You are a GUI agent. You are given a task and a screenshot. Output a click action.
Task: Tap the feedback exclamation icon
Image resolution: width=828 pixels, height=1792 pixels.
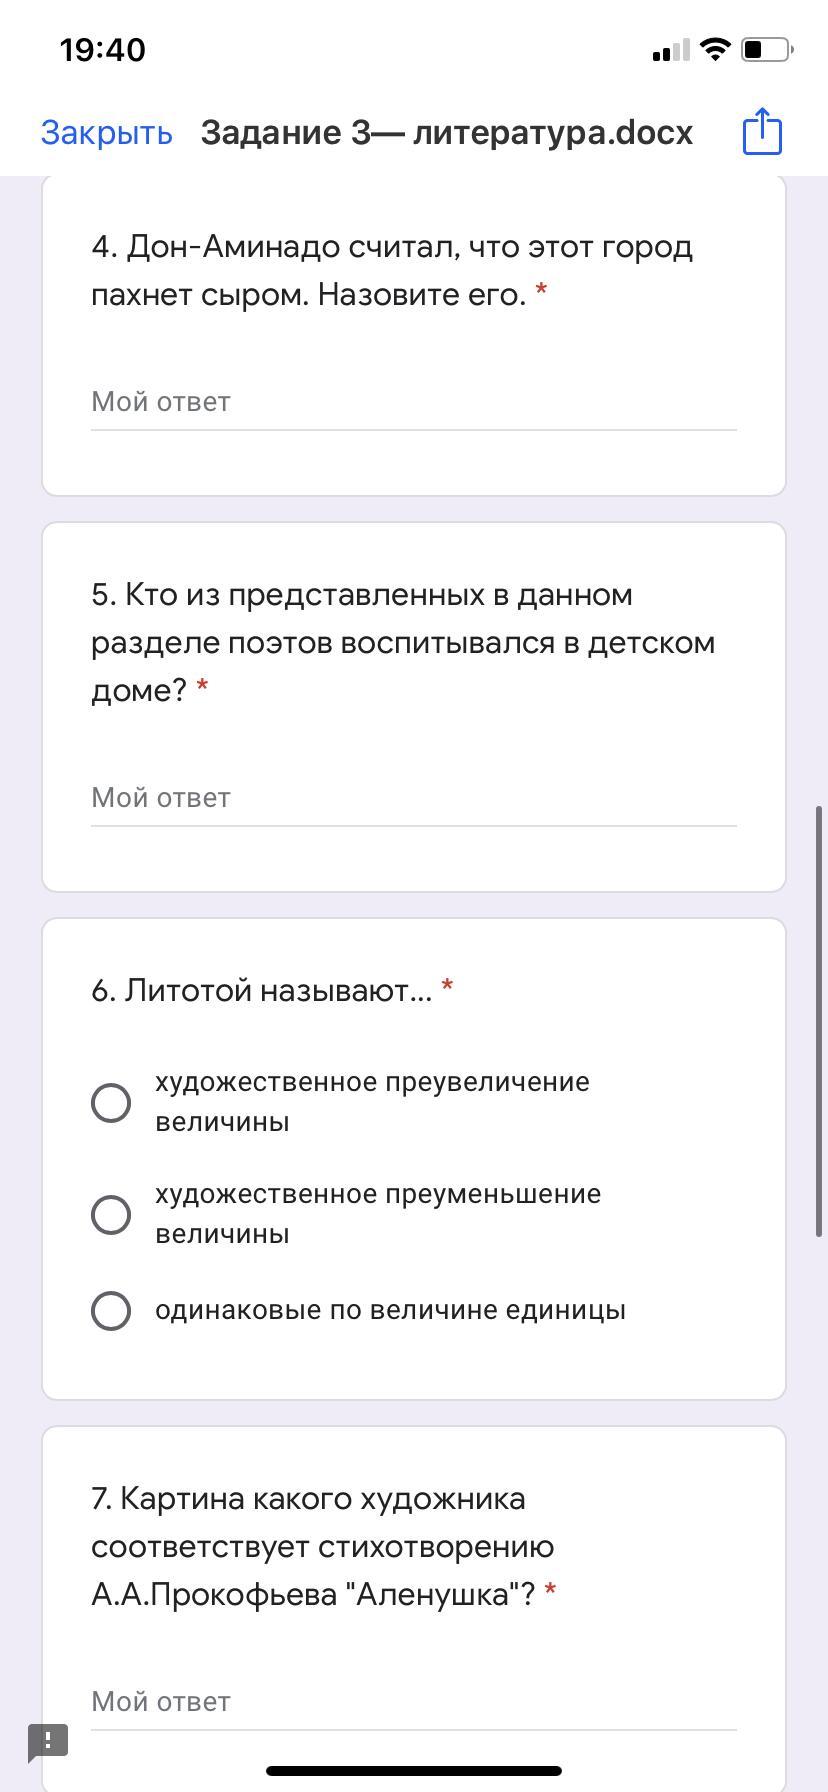[x=48, y=1741]
